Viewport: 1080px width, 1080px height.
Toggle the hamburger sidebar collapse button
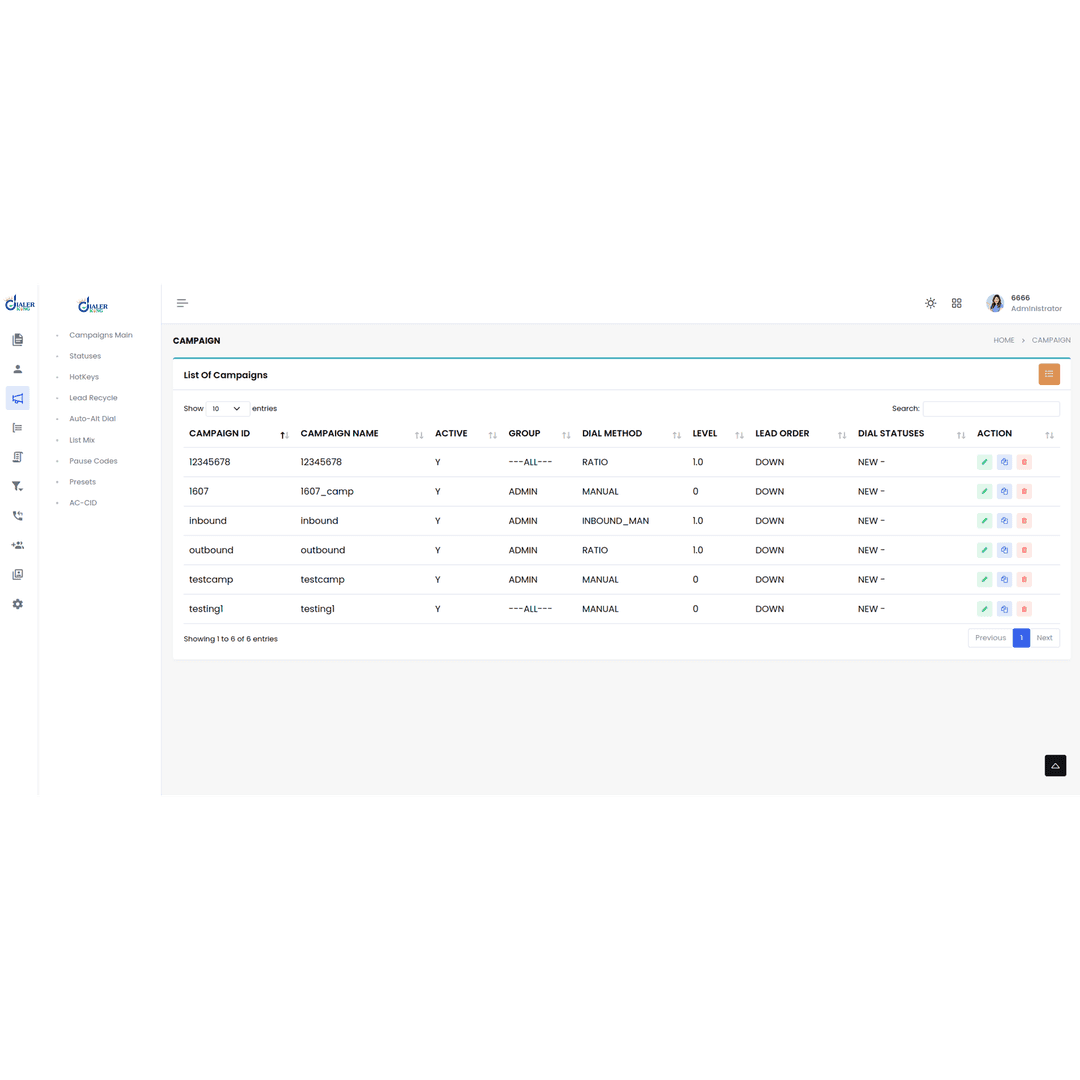(182, 303)
